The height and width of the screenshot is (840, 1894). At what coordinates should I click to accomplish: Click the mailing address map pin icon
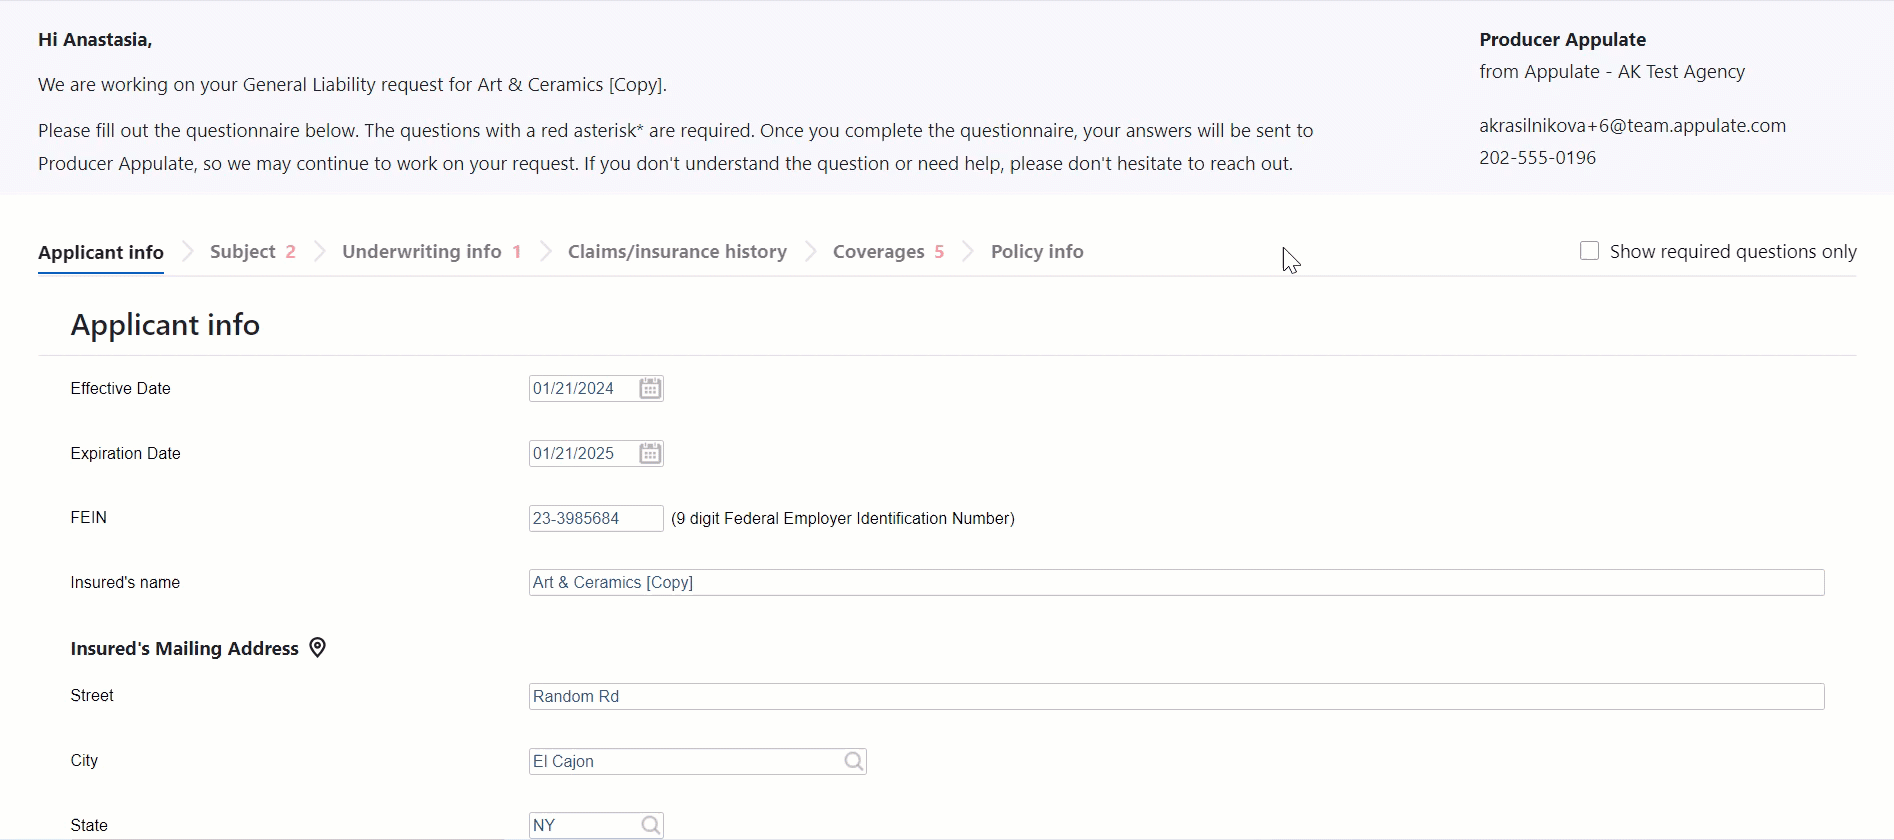pyautogui.click(x=318, y=648)
